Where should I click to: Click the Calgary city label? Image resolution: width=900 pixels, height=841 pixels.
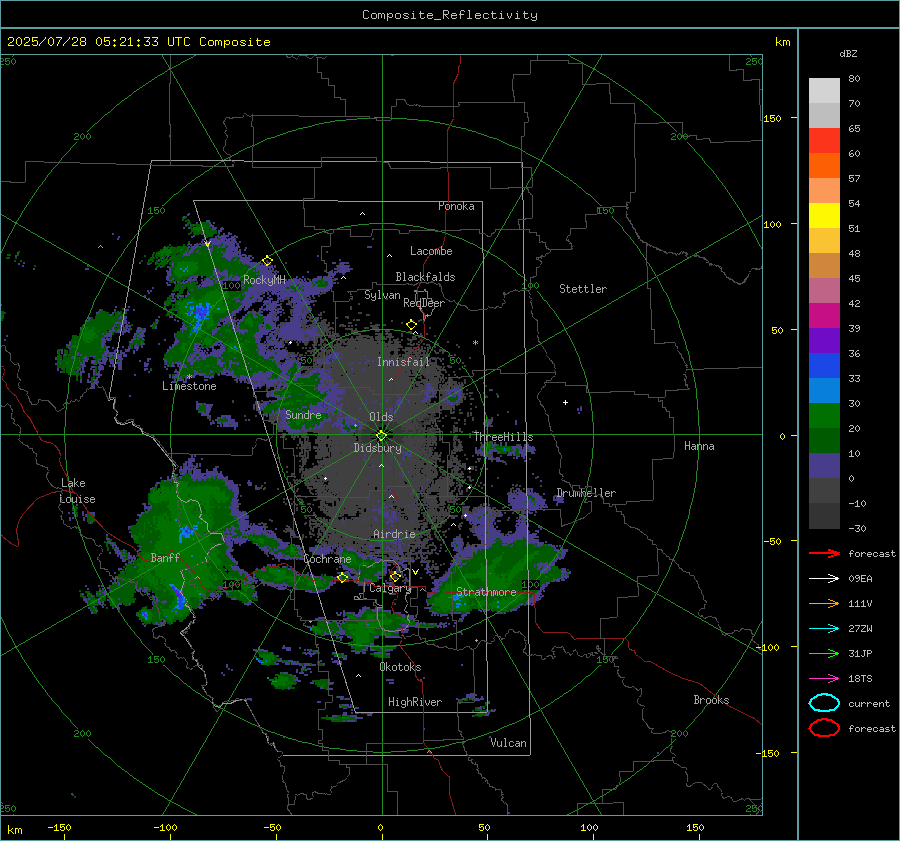coord(390,588)
